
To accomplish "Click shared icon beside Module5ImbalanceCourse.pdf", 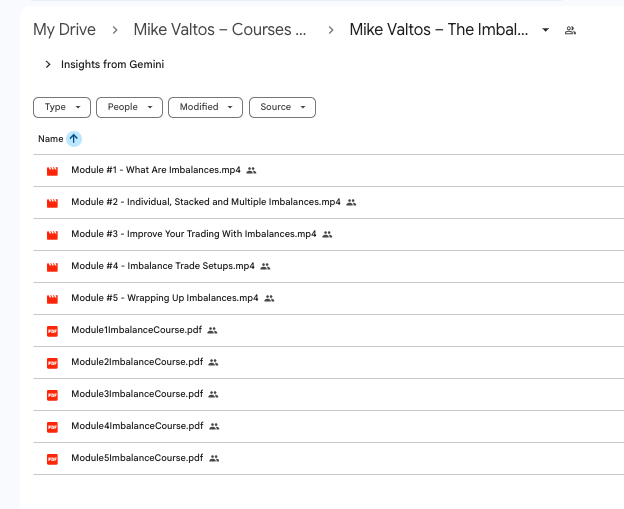I will click(x=214, y=459).
